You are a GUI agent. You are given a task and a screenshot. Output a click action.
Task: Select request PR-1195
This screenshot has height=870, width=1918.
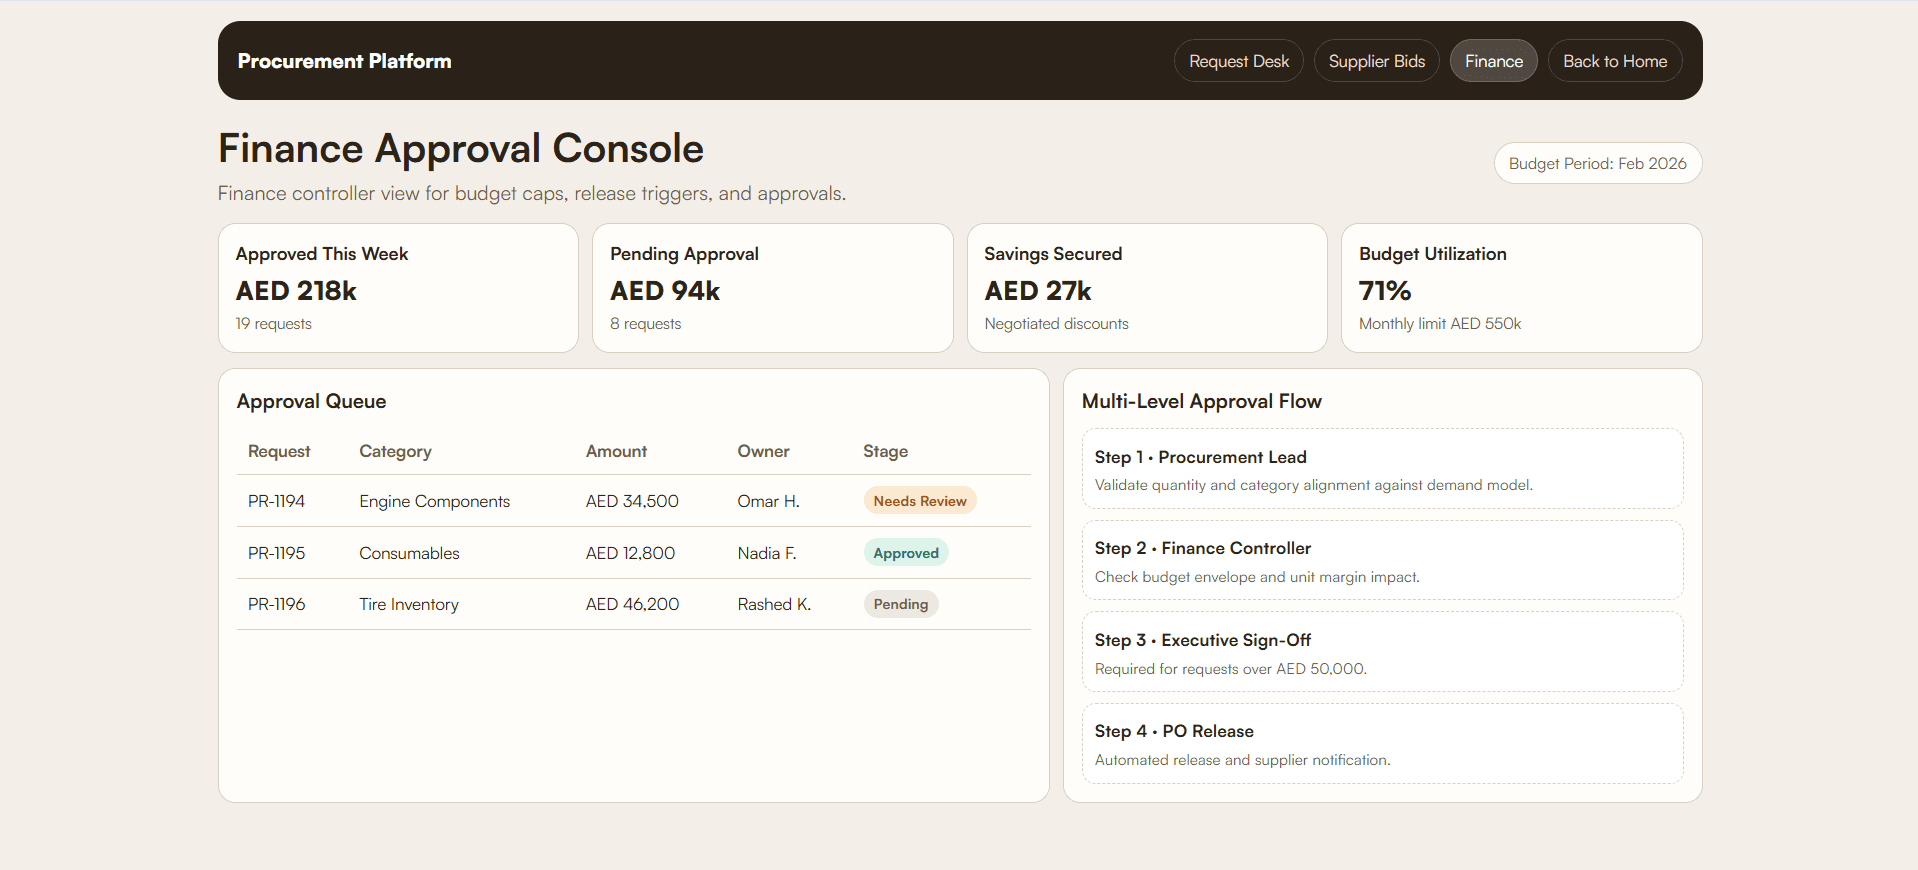[276, 553]
